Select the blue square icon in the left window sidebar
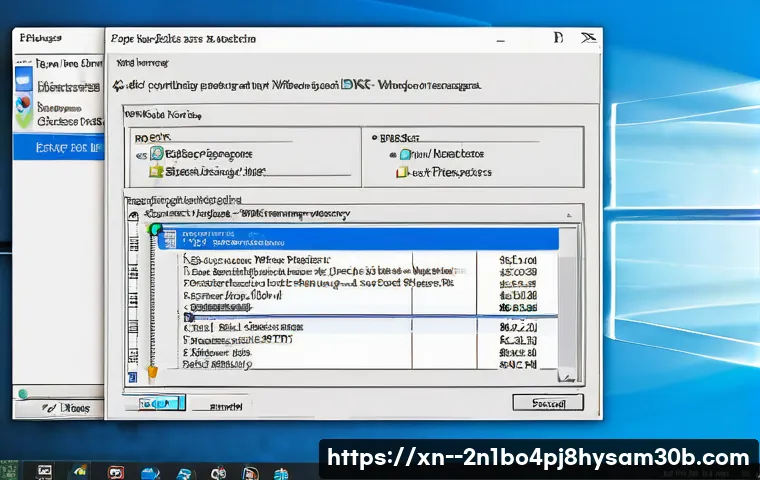 point(24,79)
